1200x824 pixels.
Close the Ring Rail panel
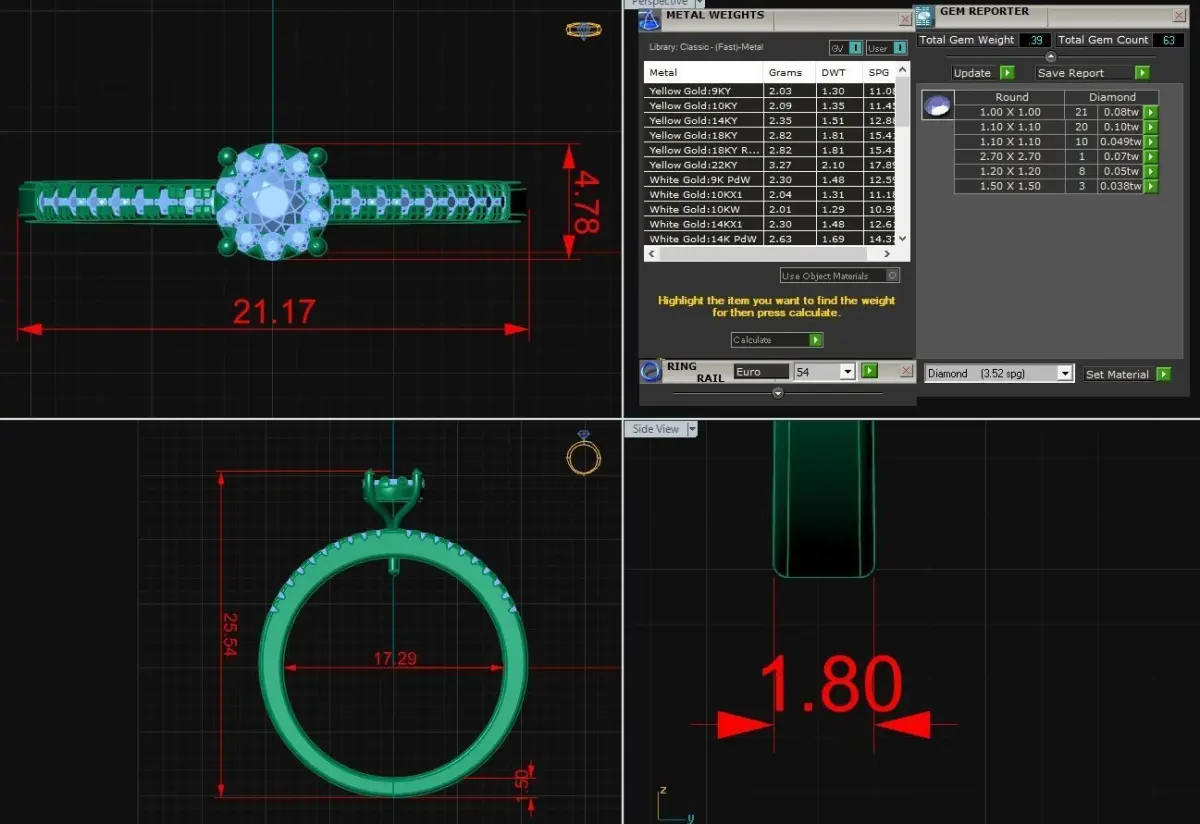[x=906, y=371]
